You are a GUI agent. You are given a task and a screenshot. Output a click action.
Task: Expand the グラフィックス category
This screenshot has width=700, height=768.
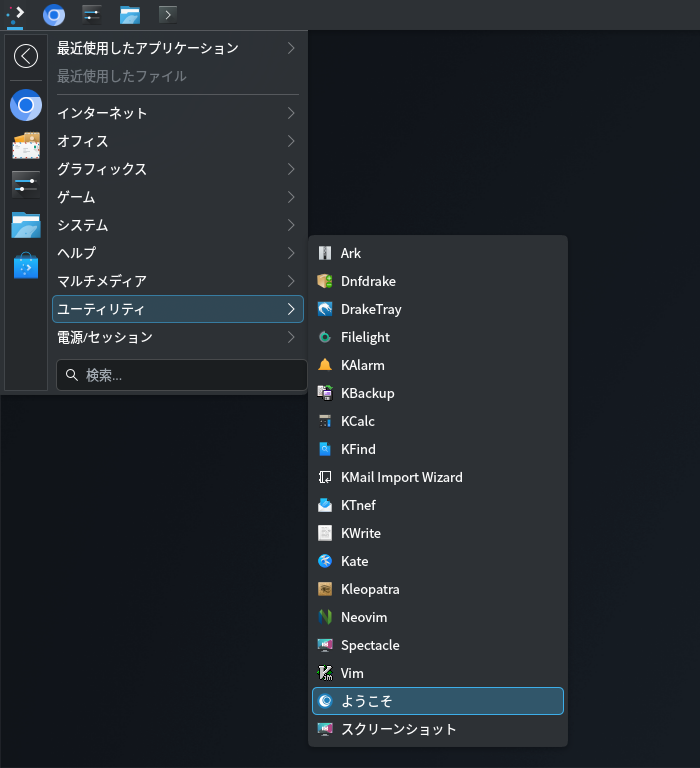pyautogui.click(x=178, y=169)
